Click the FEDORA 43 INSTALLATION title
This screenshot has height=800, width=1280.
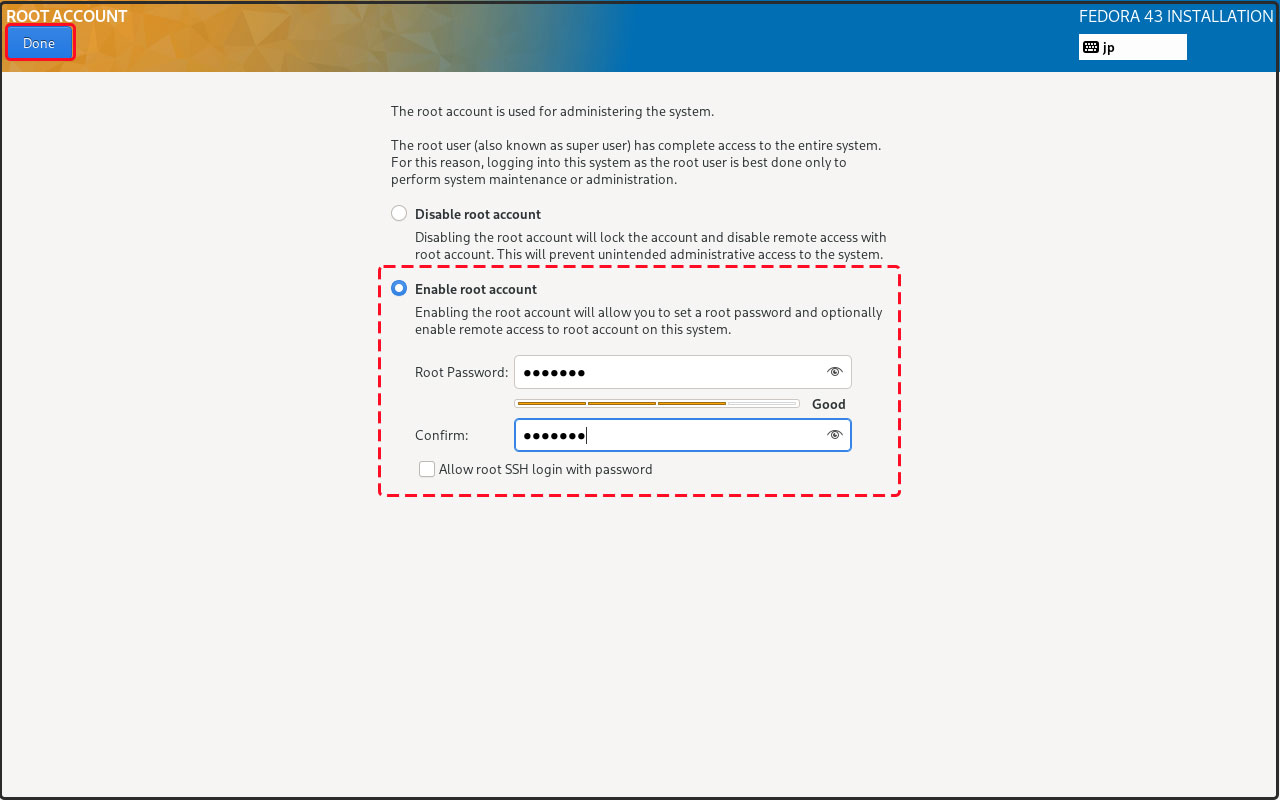click(1175, 16)
